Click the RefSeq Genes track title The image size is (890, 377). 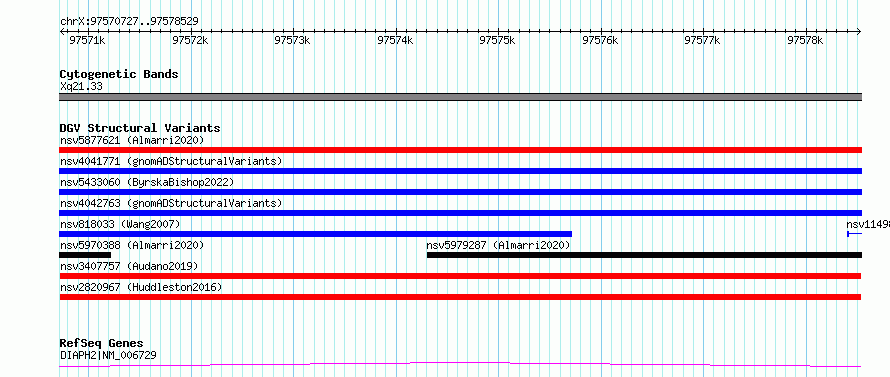(x=102, y=344)
